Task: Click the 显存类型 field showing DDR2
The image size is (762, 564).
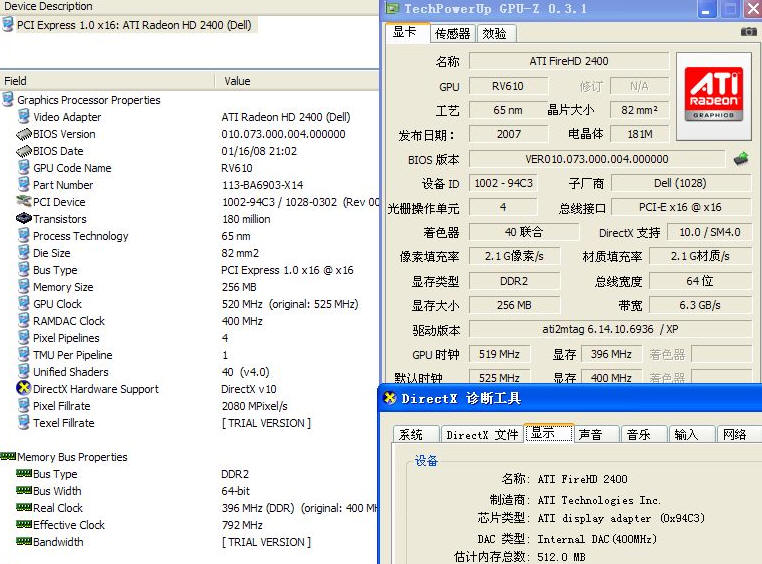Action: click(514, 281)
